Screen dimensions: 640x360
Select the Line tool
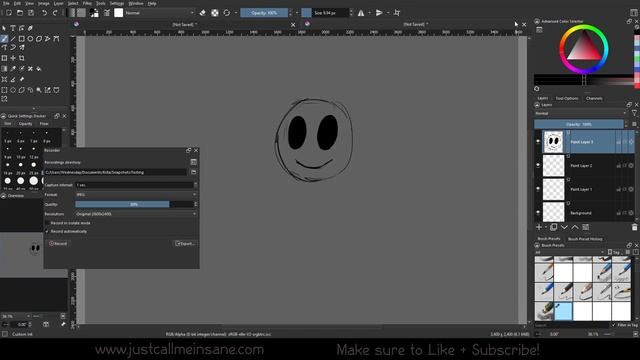click(x=13, y=39)
